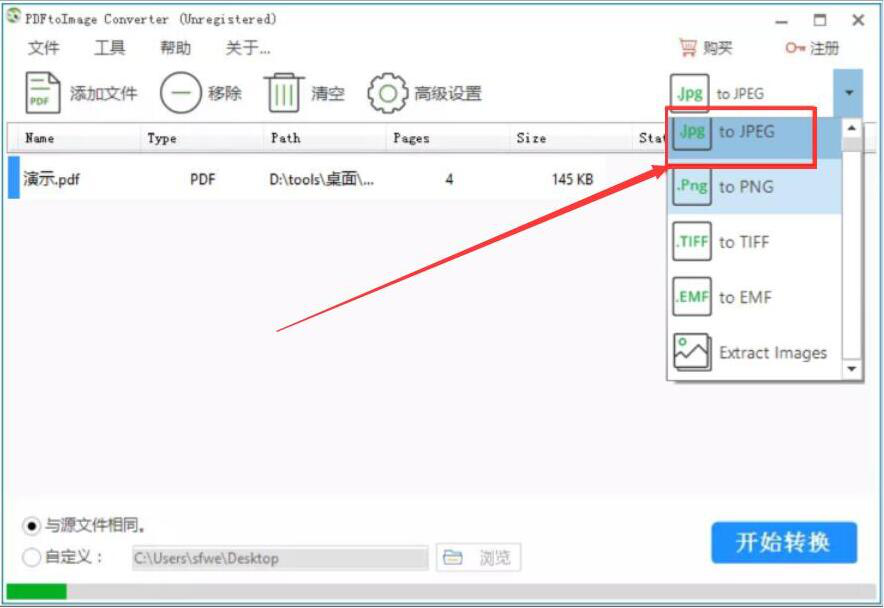The width and height of the screenshot is (884, 608).
Task: Click the key register icon
Action: [x=795, y=48]
